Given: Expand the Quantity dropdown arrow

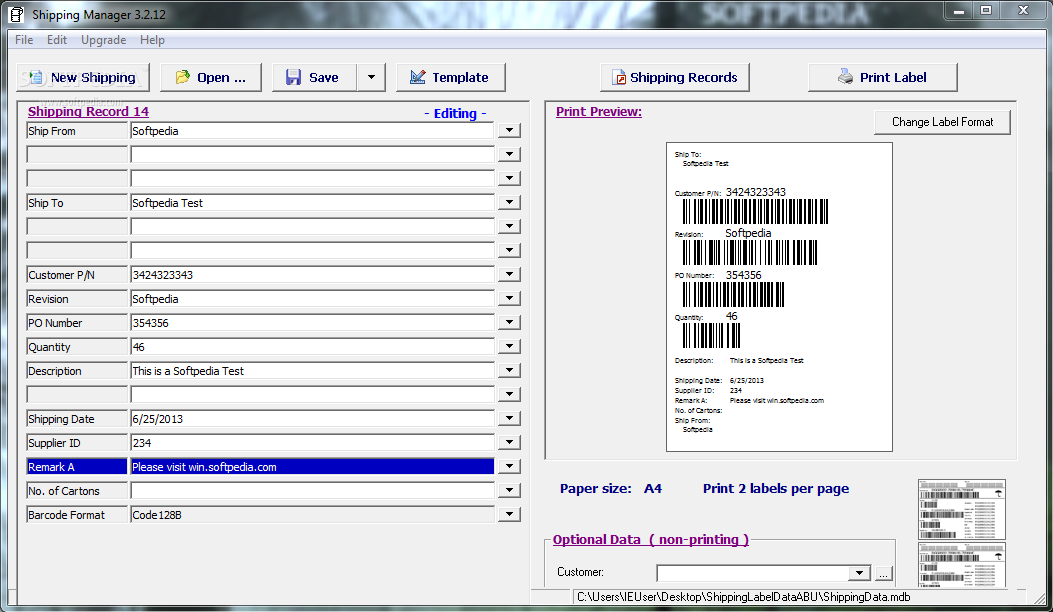Looking at the screenshot, I should [x=510, y=347].
